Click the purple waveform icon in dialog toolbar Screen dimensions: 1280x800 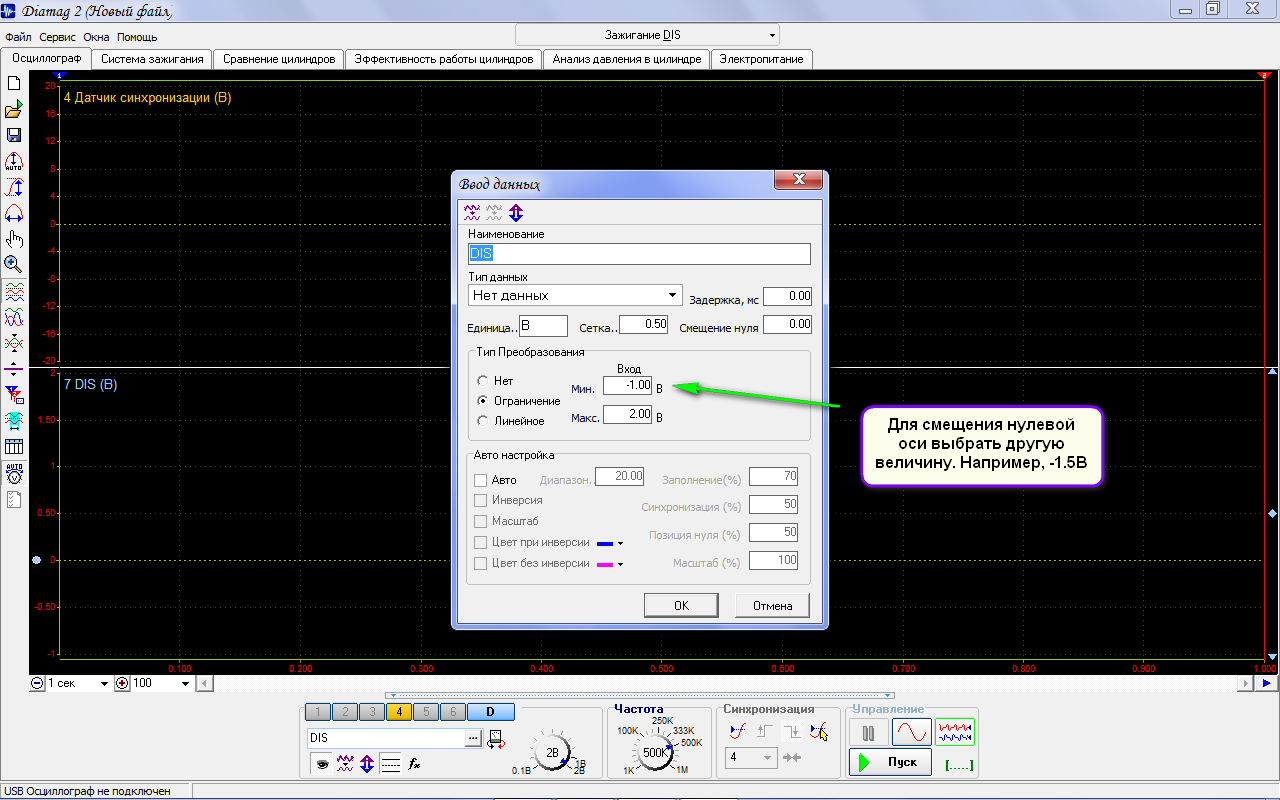[x=471, y=212]
